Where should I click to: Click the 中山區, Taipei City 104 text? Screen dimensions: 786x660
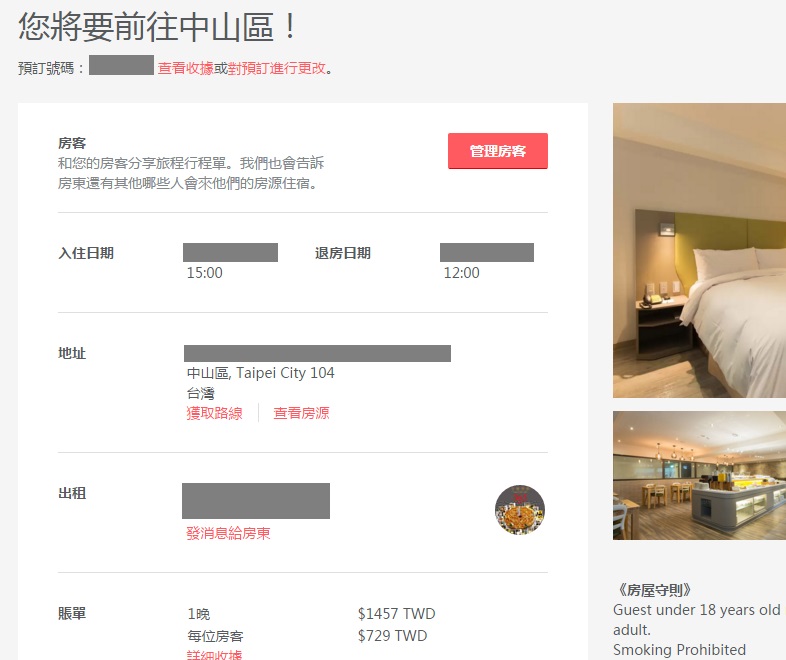tap(261, 373)
